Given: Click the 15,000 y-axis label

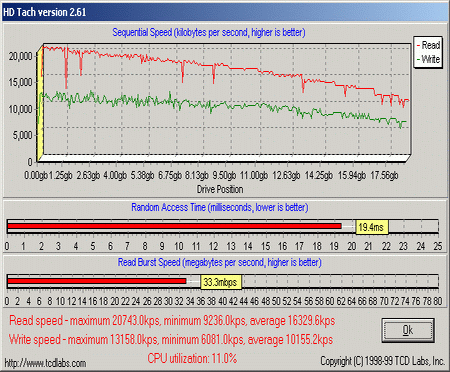Looking at the screenshot, I should tap(20, 82).
